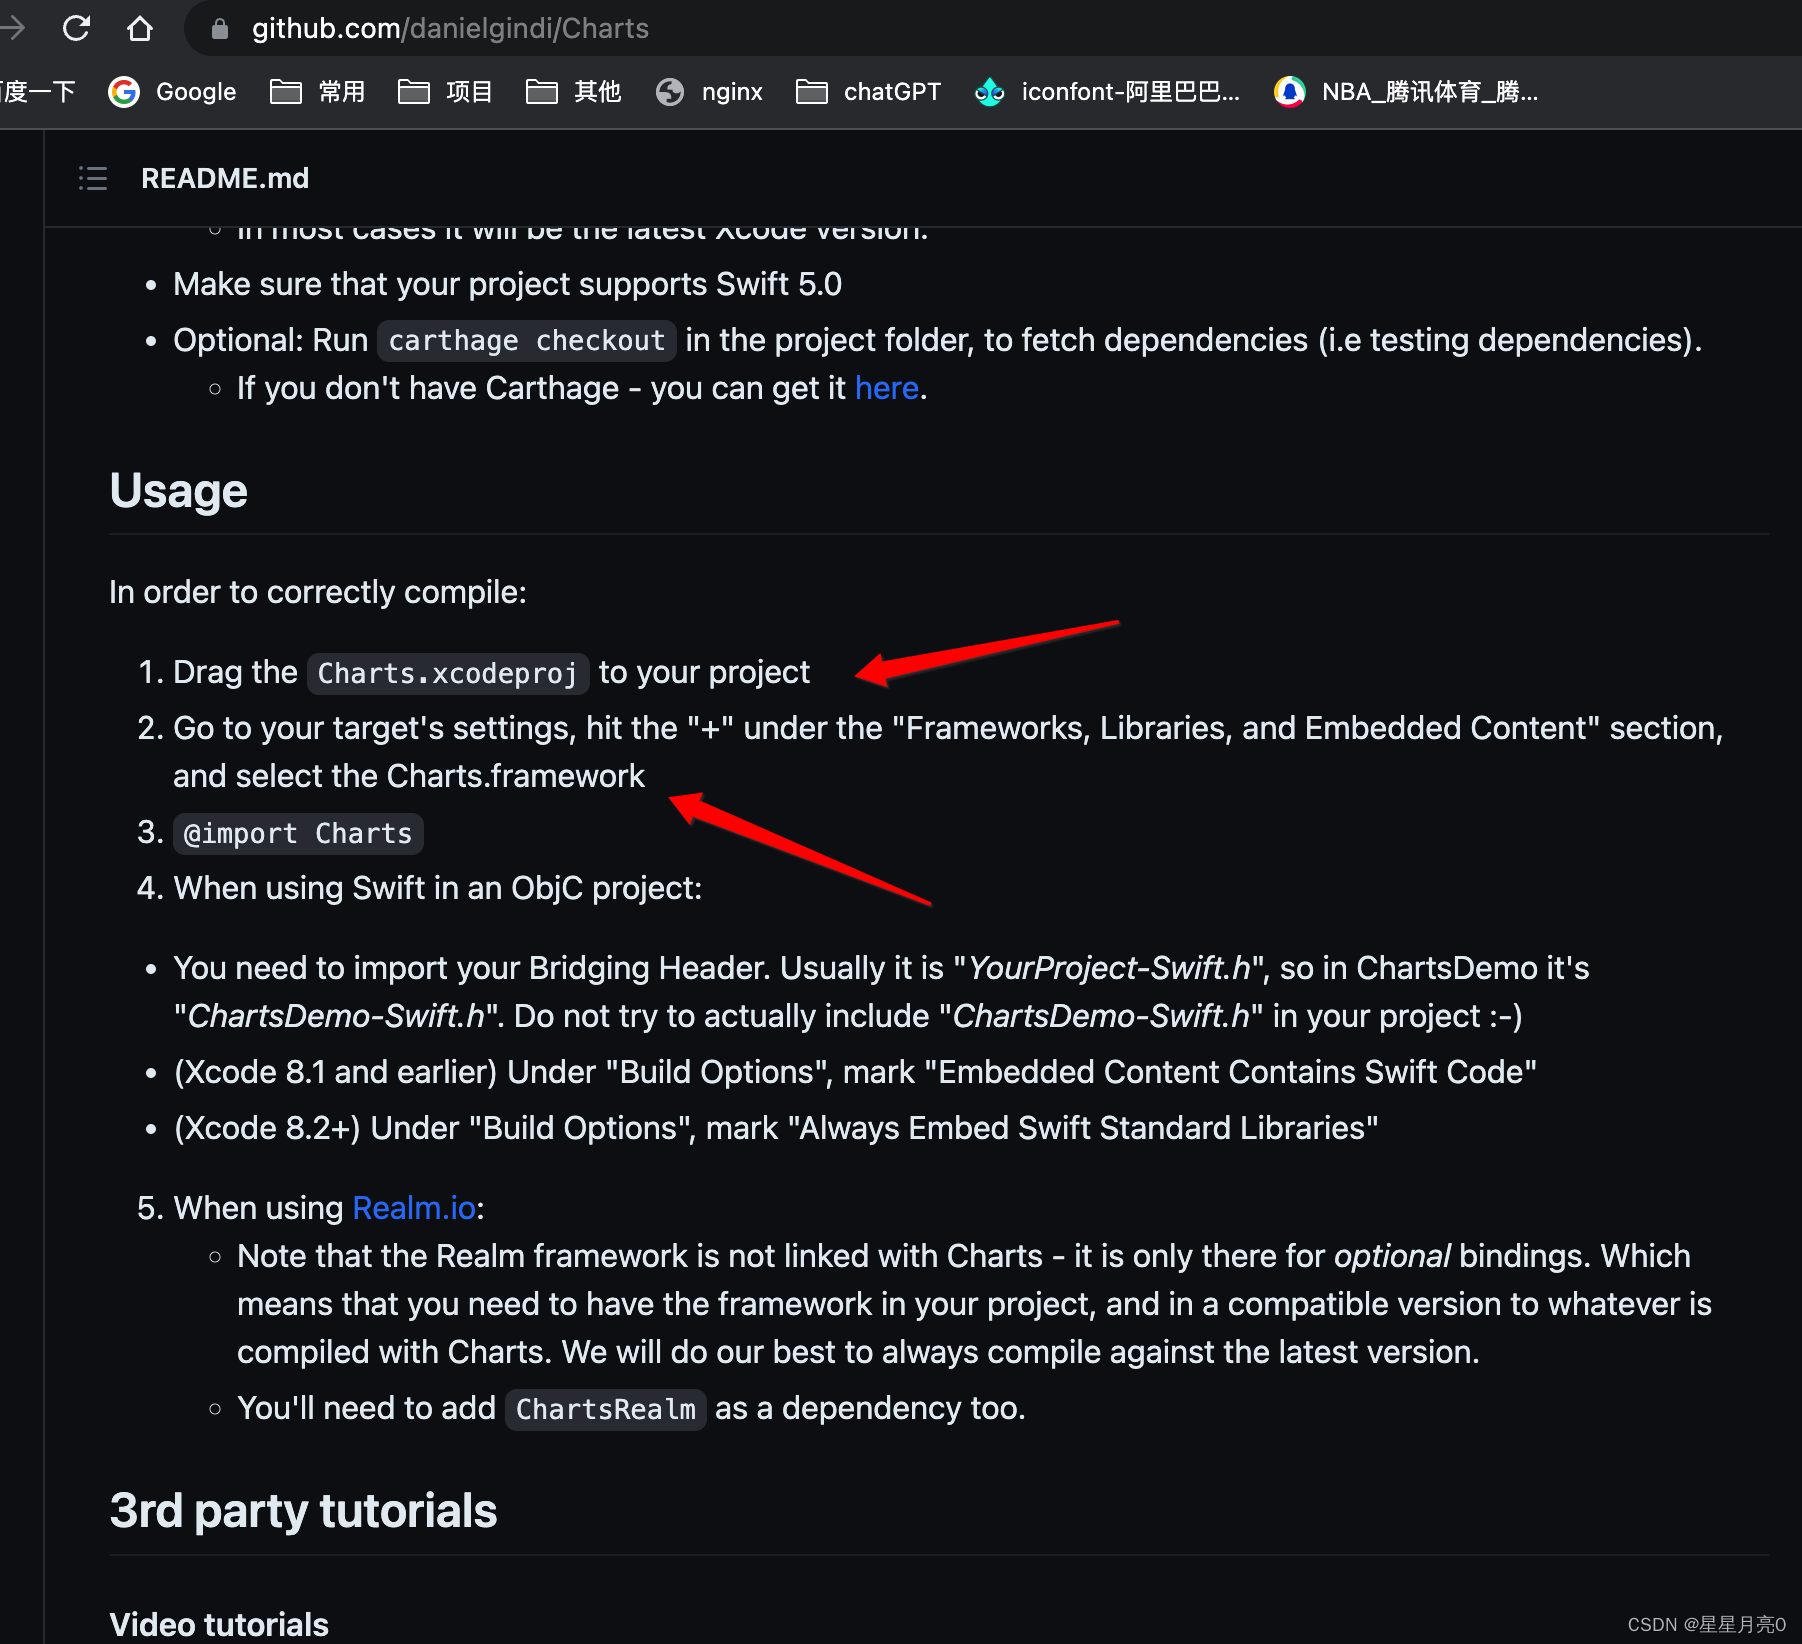Click the 'carthage checkout' code snippet
The width and height of the screenshot is (1802, 1644).
(526, 340)
